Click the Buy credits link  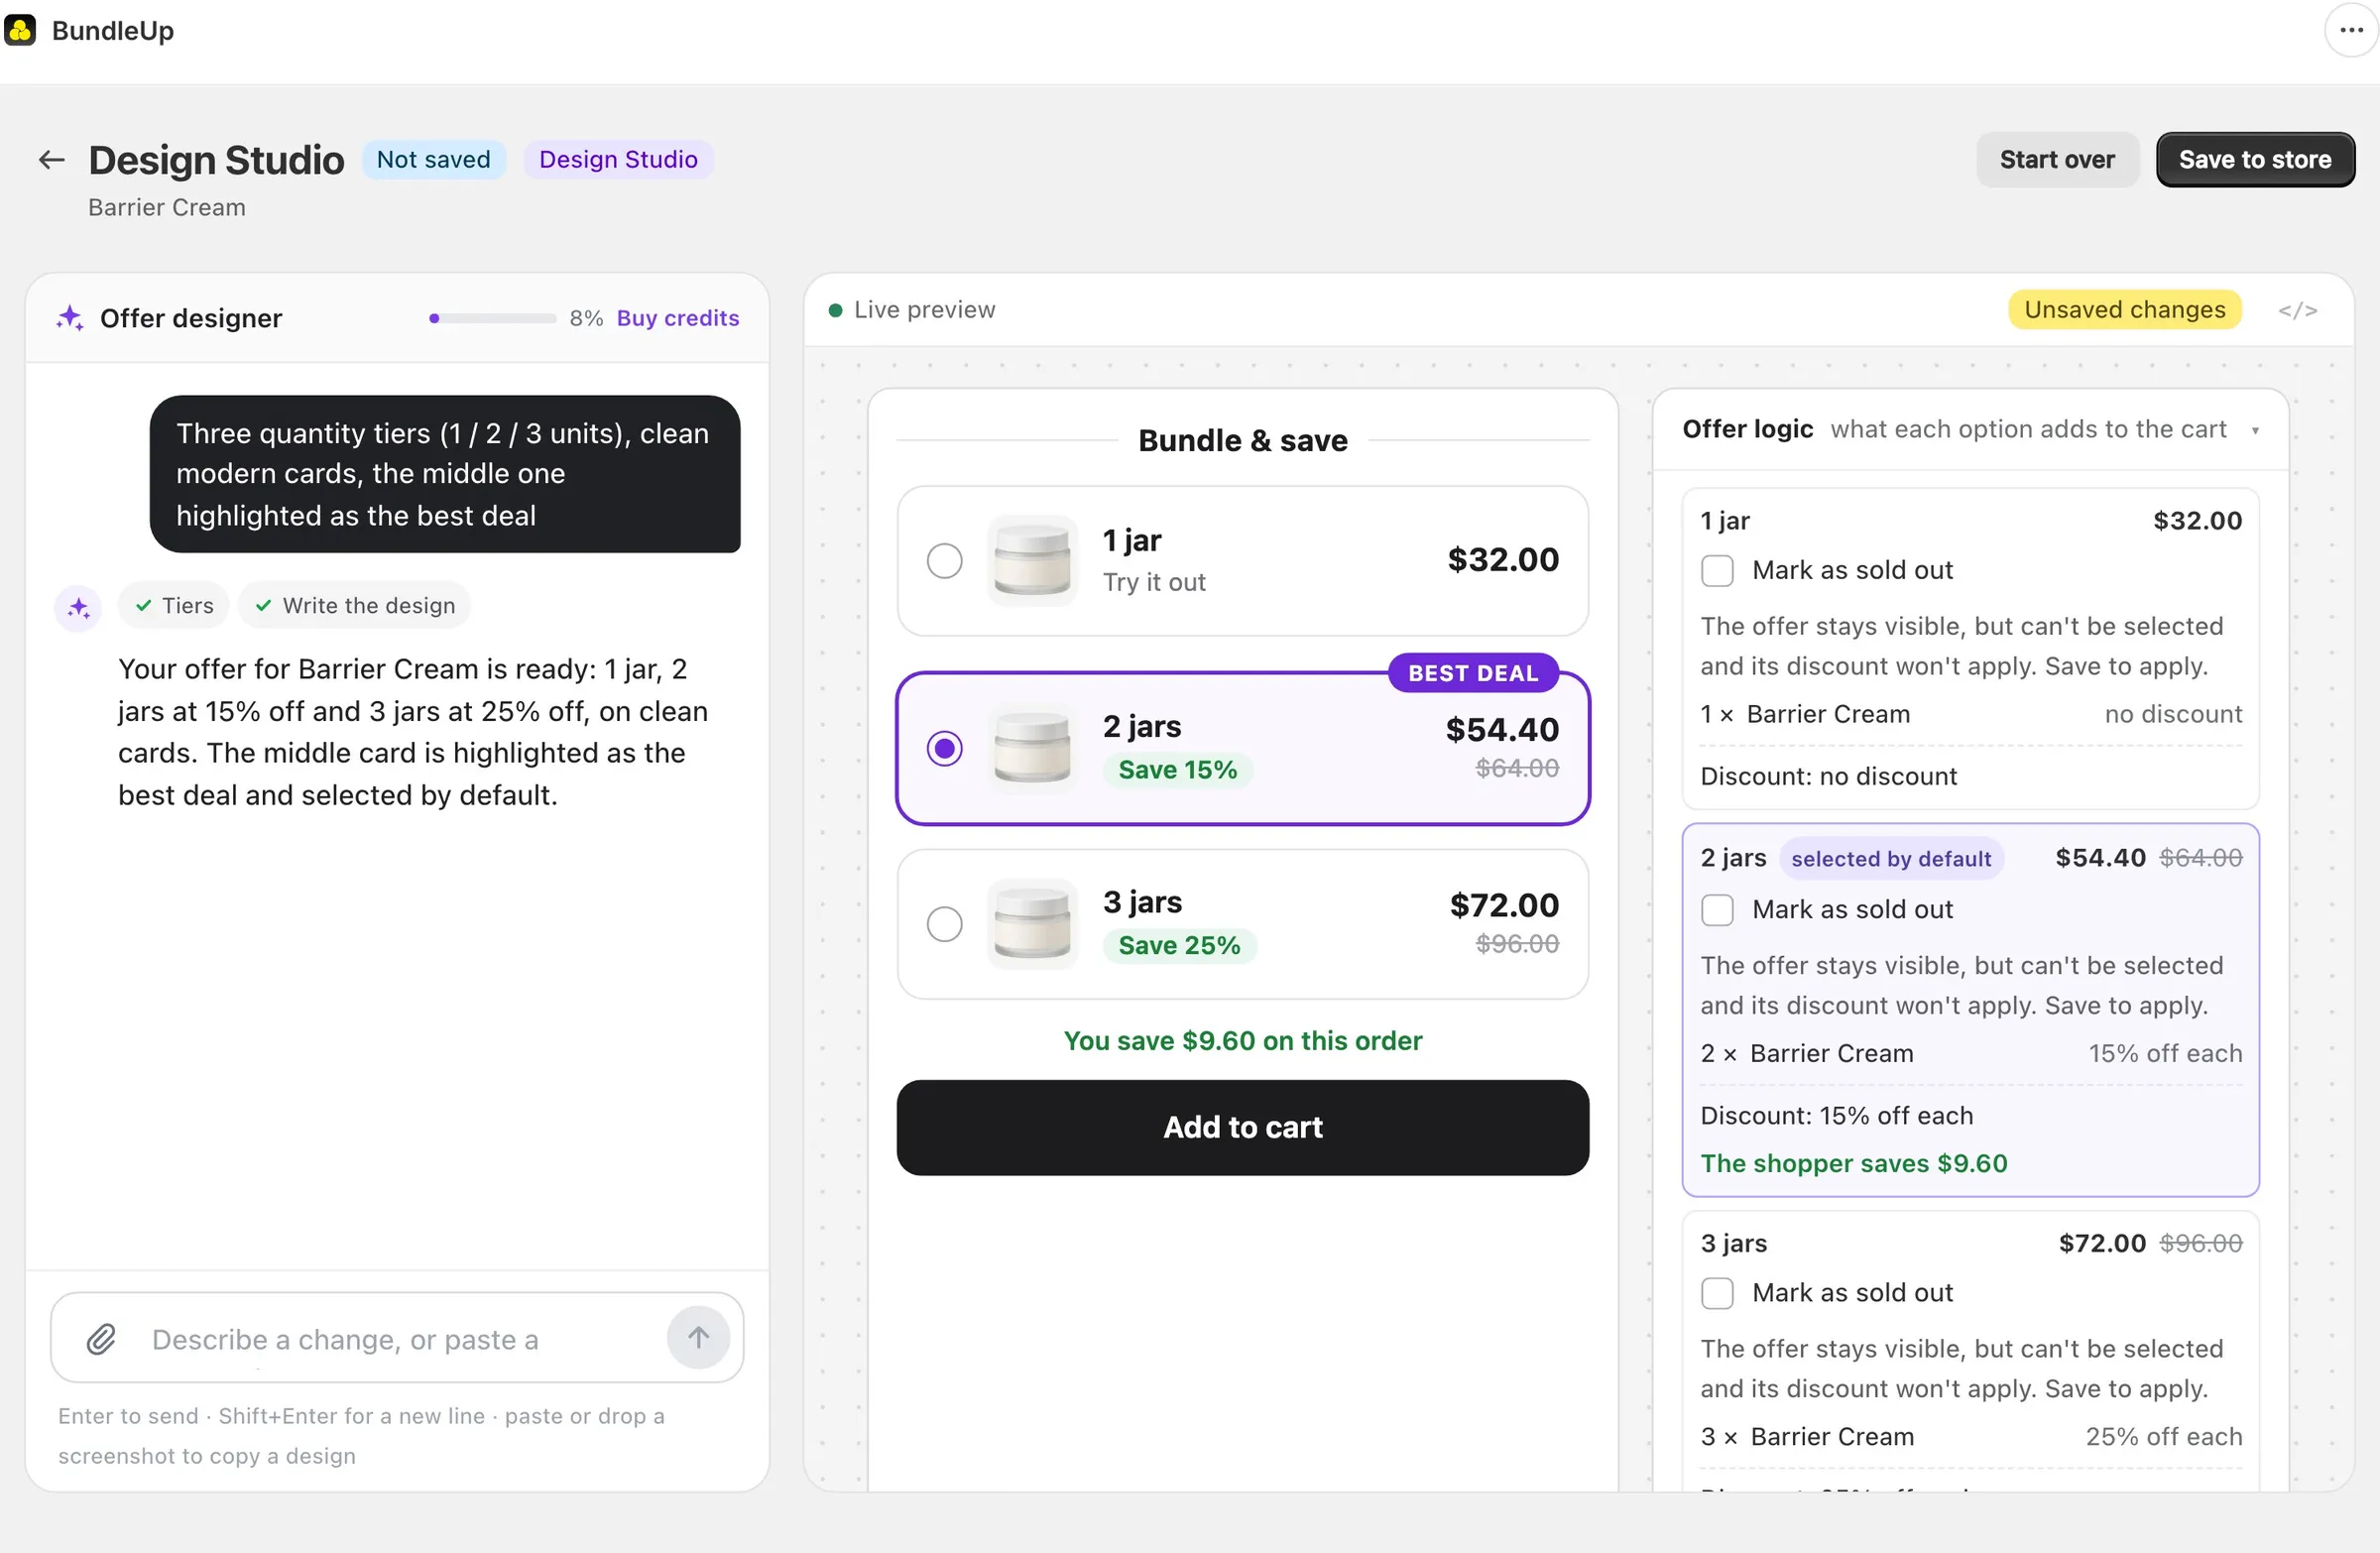[678, 318]
